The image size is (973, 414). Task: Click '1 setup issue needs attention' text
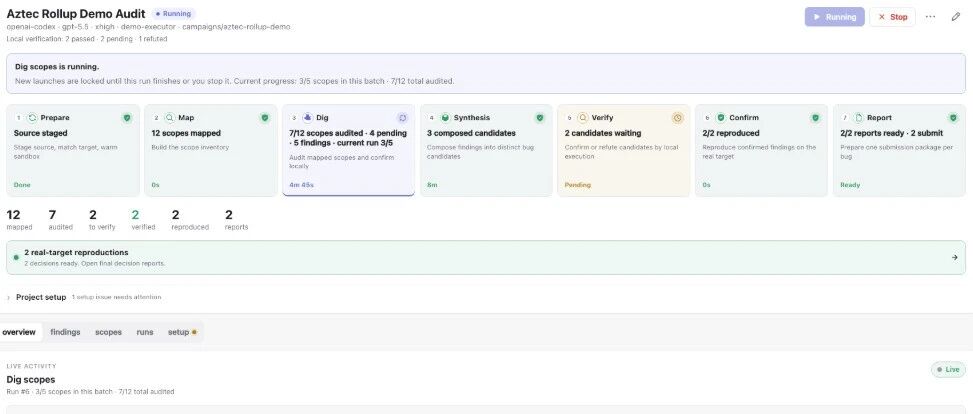pos(116,297)
